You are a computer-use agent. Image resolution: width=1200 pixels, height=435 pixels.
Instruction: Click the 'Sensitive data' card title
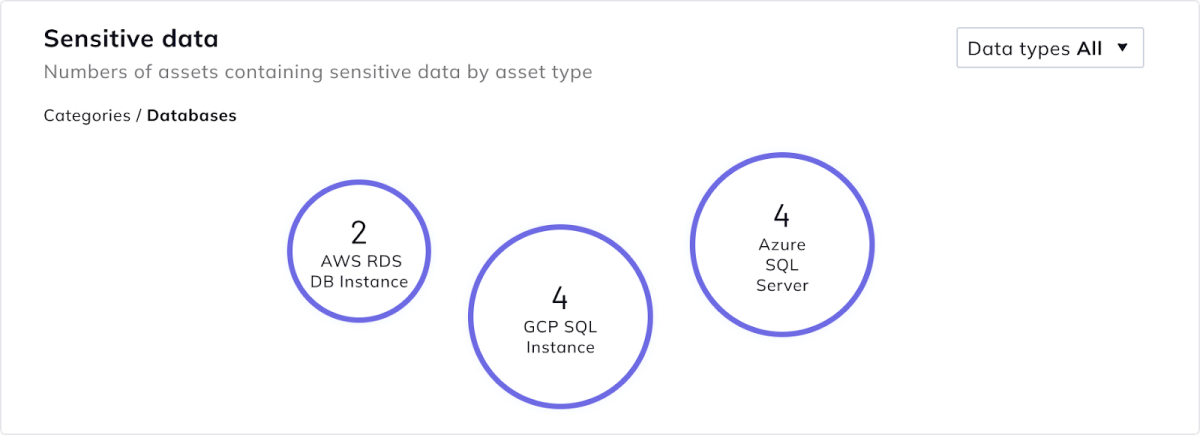point(131,39)
